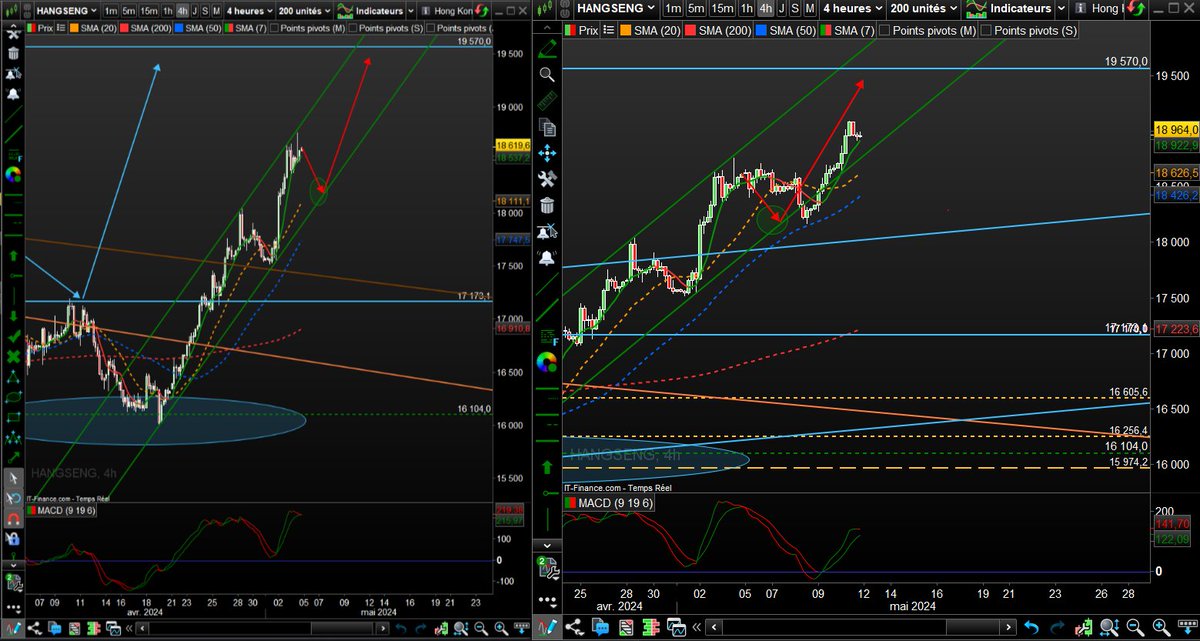Zoom in using plus magnifier in right chart toolbar
Image resolution: width=1200 pixels, height=641 pixels.
(1160, 626)
